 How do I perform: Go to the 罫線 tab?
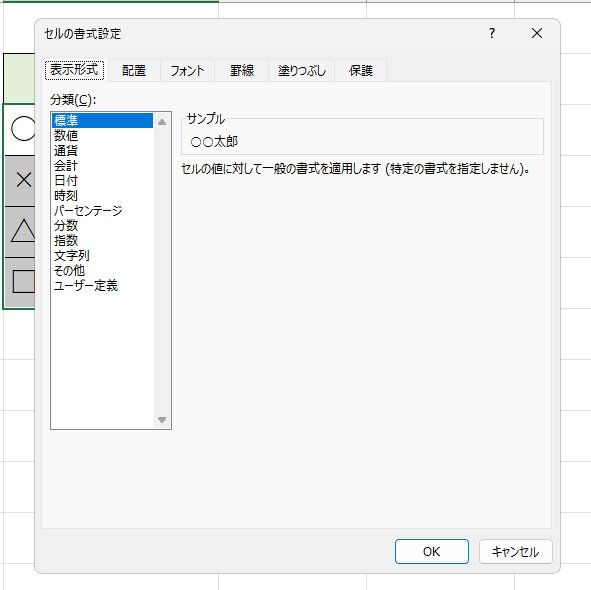(x=242, y=70)
